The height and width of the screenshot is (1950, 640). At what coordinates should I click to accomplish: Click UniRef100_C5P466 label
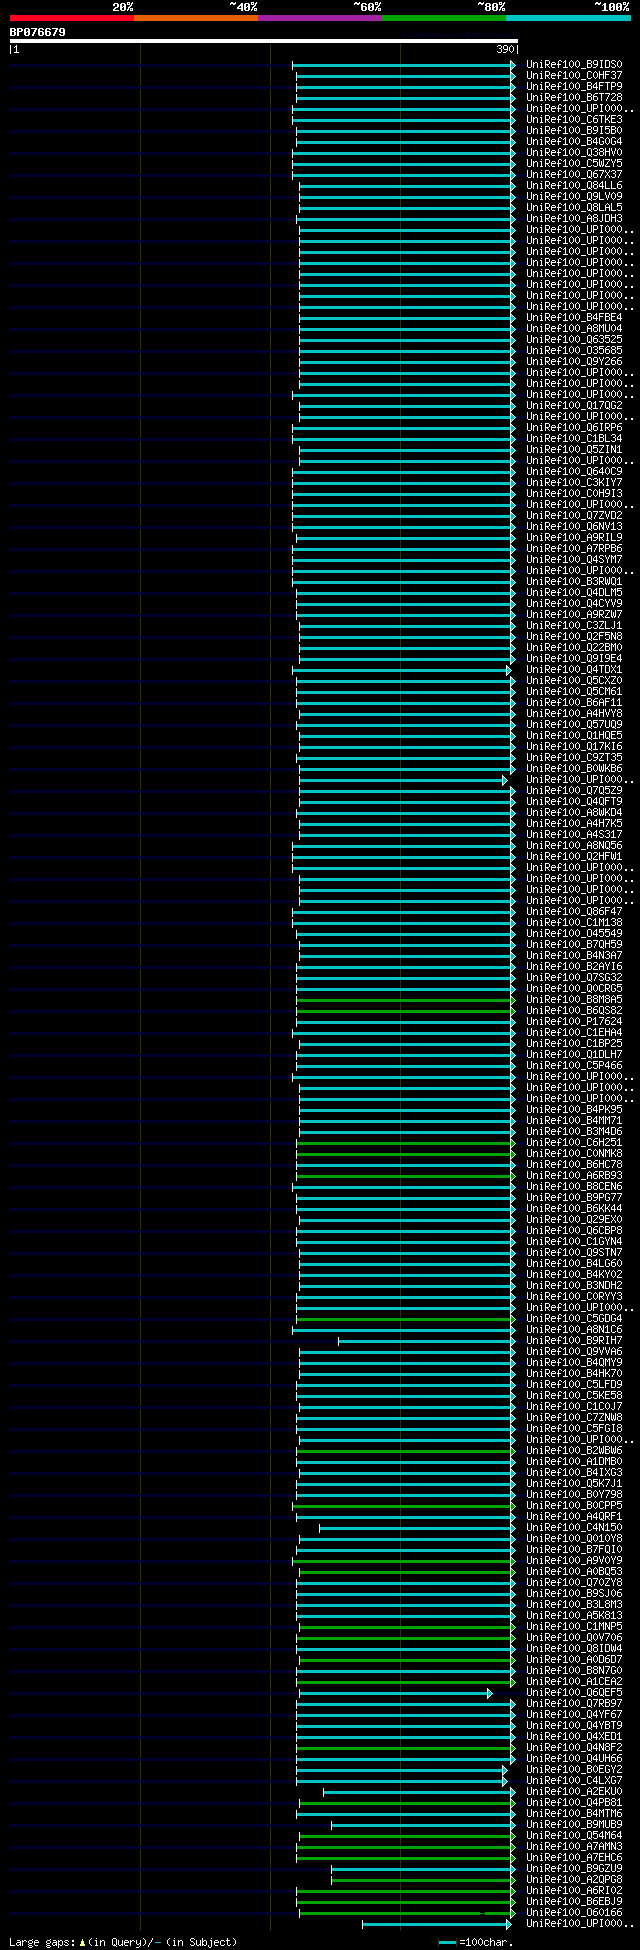(x=574, y=1065)
